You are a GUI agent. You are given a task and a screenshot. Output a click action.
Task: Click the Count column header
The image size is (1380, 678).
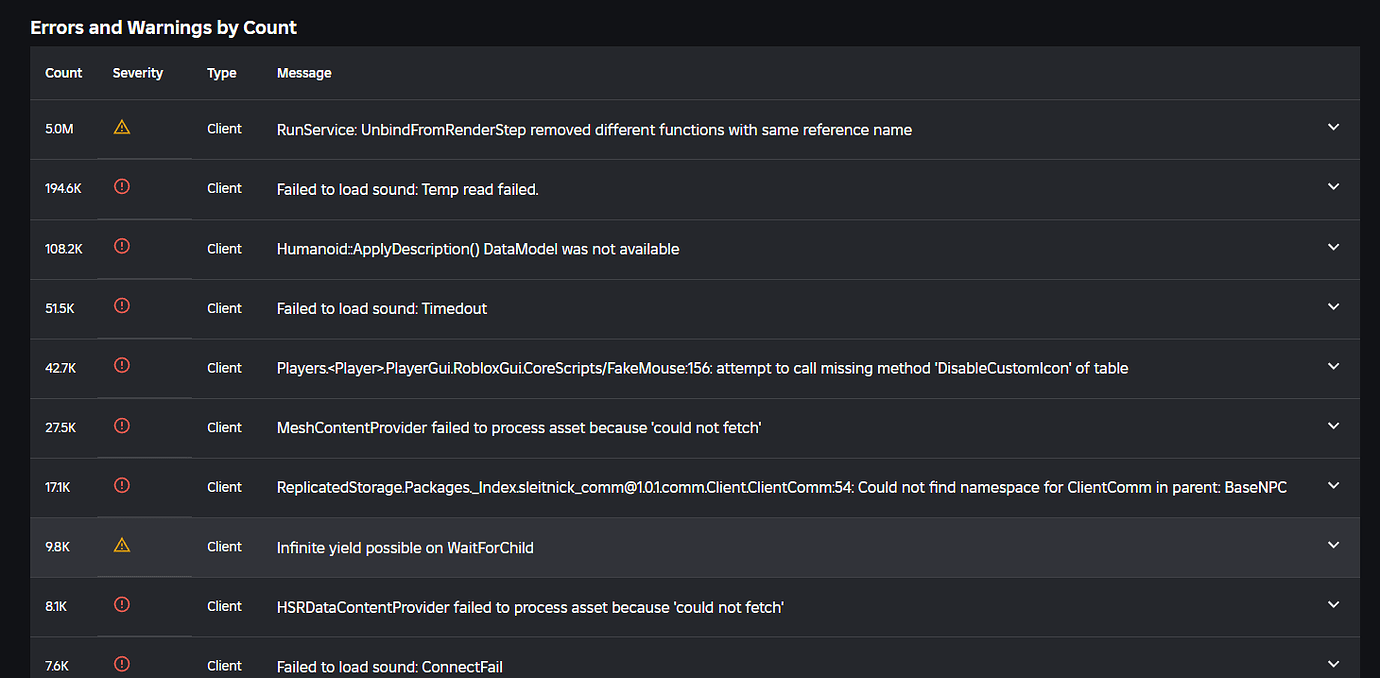tap(63, 72)
